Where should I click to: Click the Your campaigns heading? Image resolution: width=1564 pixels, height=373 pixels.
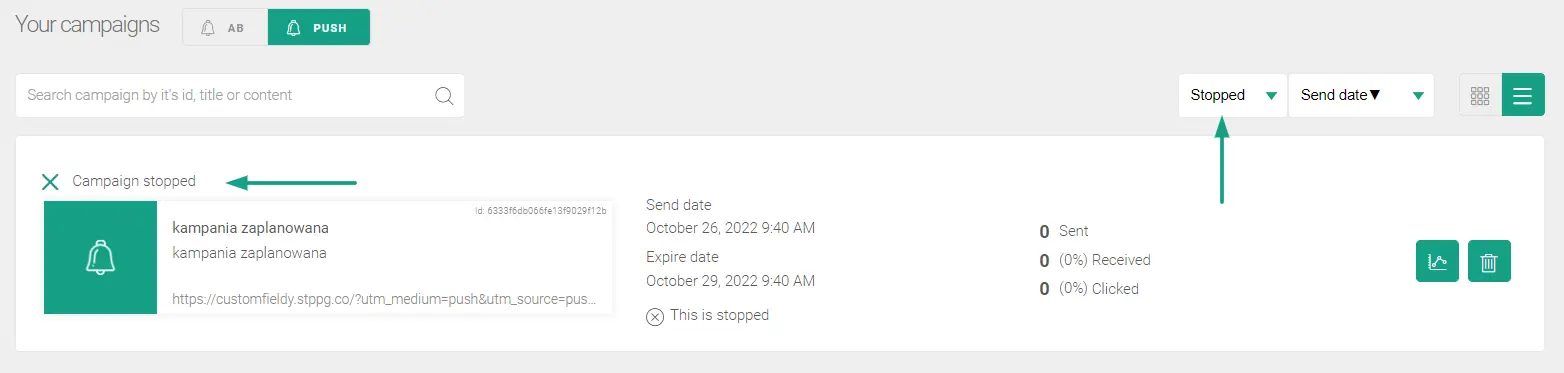click(x=87, y=25)
